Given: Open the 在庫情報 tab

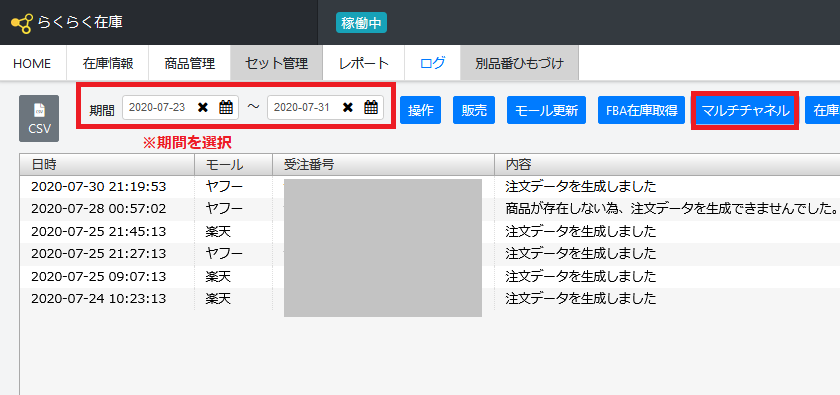Looking at the screenshot, I should [x=108, y=63].
